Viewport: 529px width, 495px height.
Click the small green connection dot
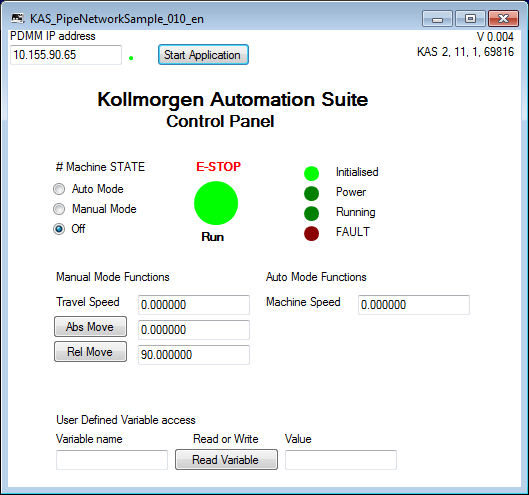coord(131,58)
